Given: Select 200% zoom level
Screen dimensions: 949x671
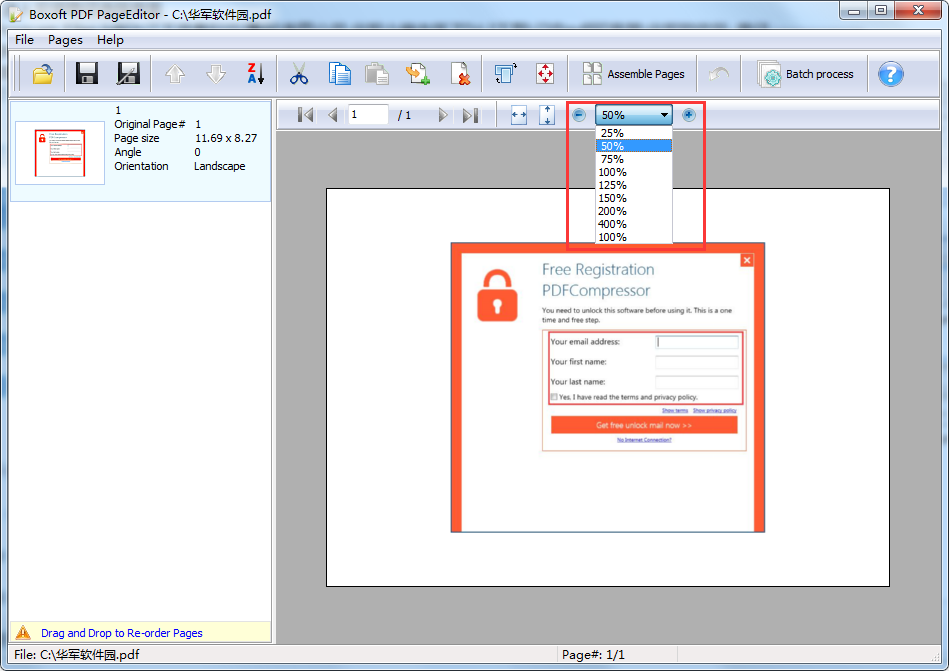Looking at the screenshot, I should pyautogui.click(x=612, y=211).
